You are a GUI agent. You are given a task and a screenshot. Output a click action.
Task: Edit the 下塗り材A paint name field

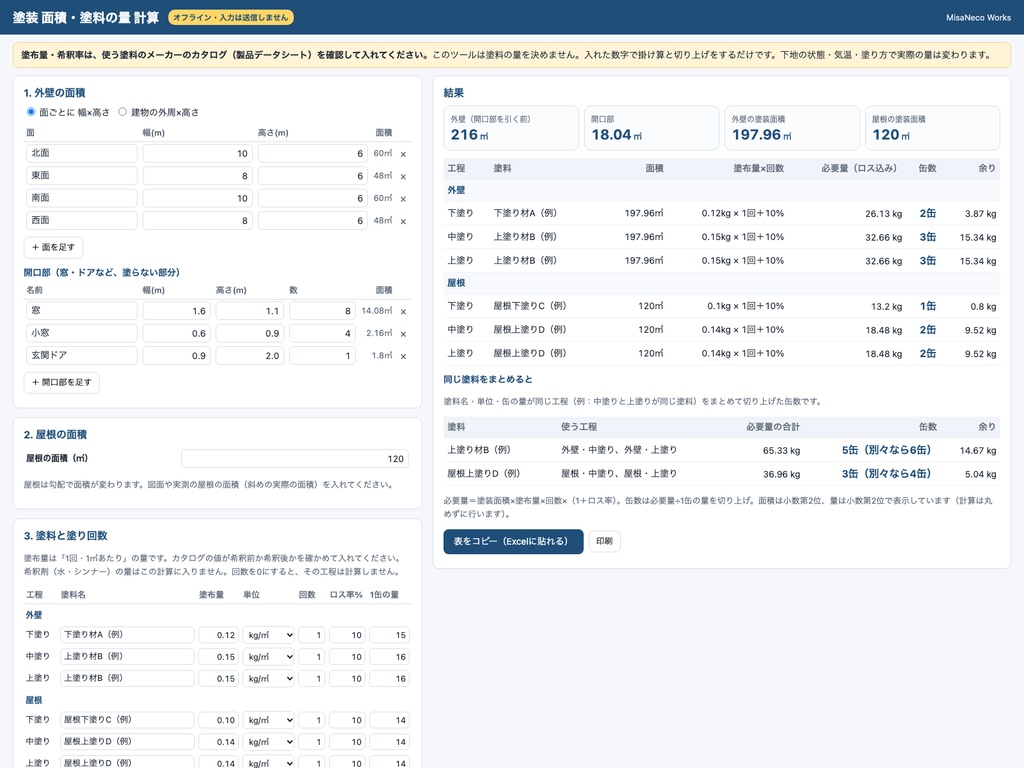[127, 635]
